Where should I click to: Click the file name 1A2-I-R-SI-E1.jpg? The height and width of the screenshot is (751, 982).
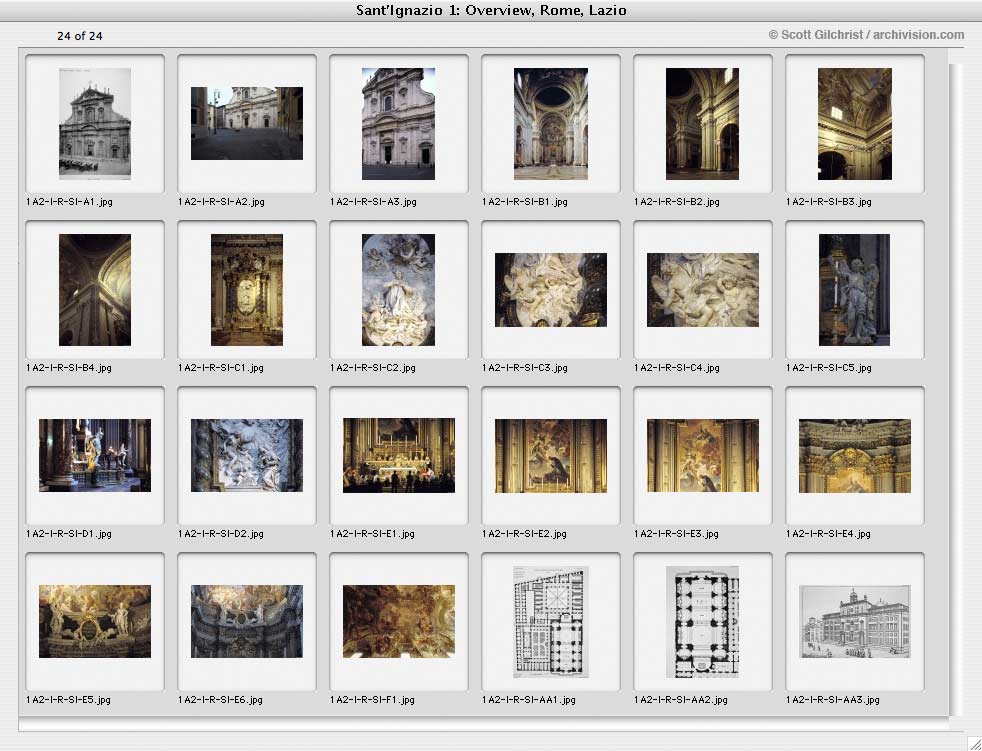pyautogui.click(x=372, y=534)
